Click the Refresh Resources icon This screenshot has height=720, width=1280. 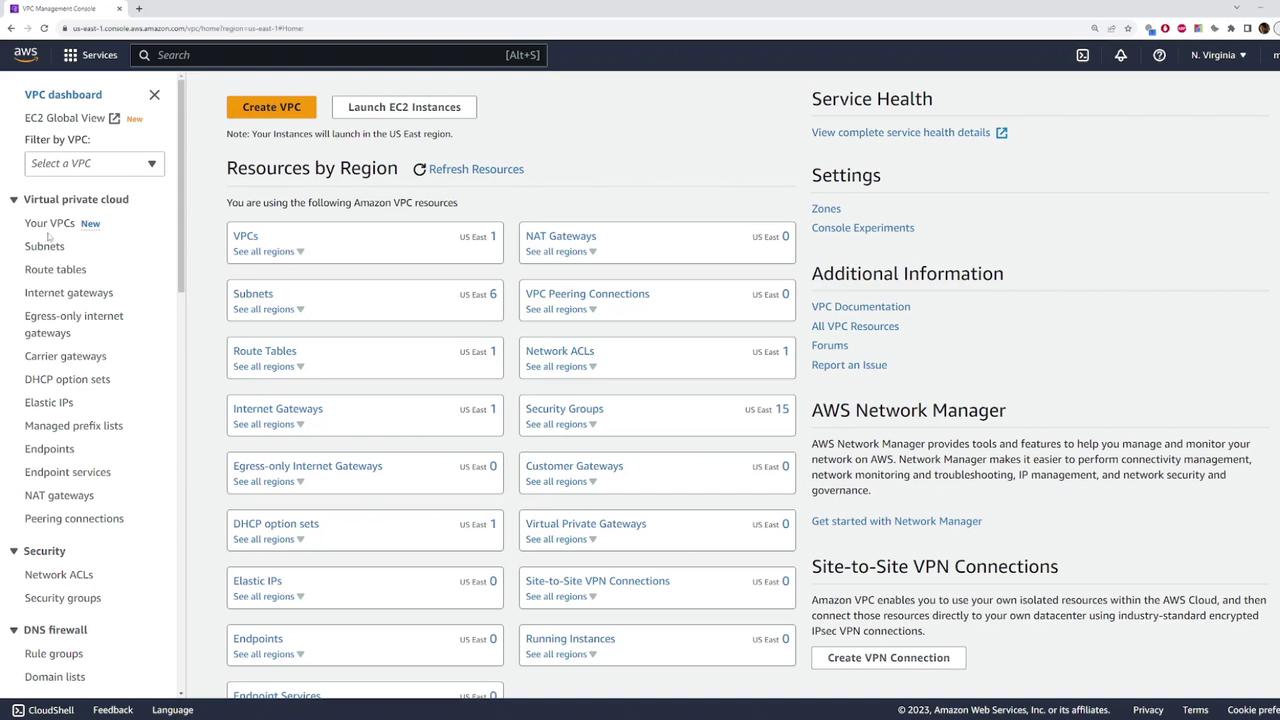pos(420,170)
